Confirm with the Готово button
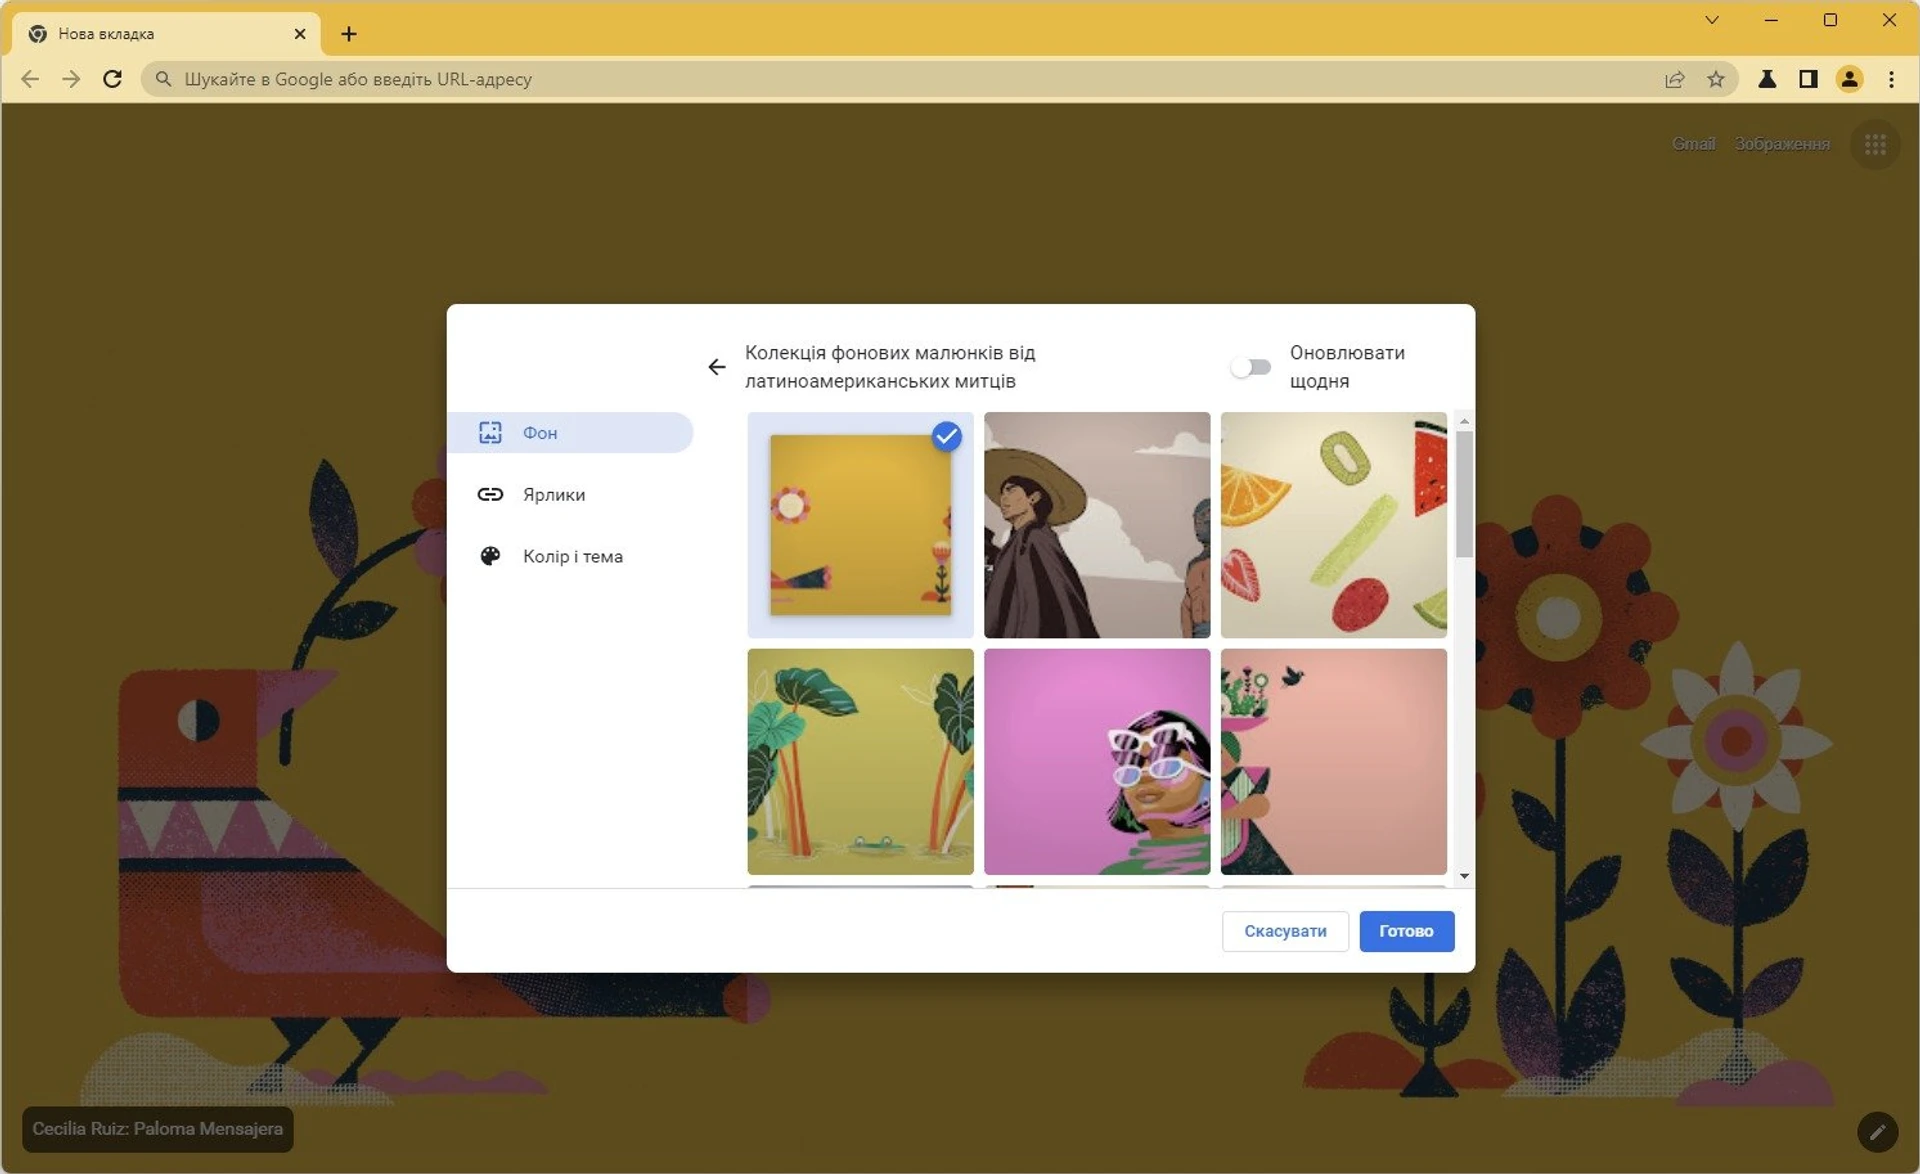This screenshot has height=1174, width=1920. coord(1406,931)
